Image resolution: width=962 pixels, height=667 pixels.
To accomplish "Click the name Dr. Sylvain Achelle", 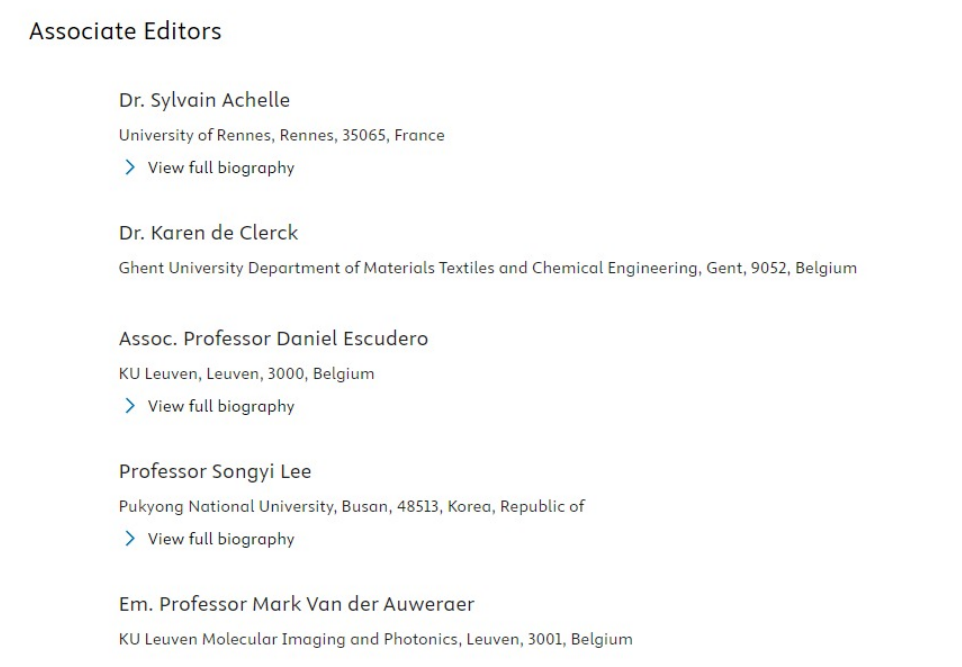I will (204, 100).
